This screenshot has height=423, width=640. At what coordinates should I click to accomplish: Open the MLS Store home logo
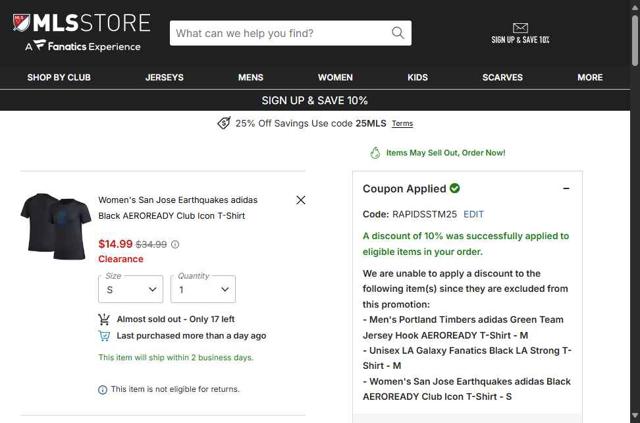click(82, 23)
